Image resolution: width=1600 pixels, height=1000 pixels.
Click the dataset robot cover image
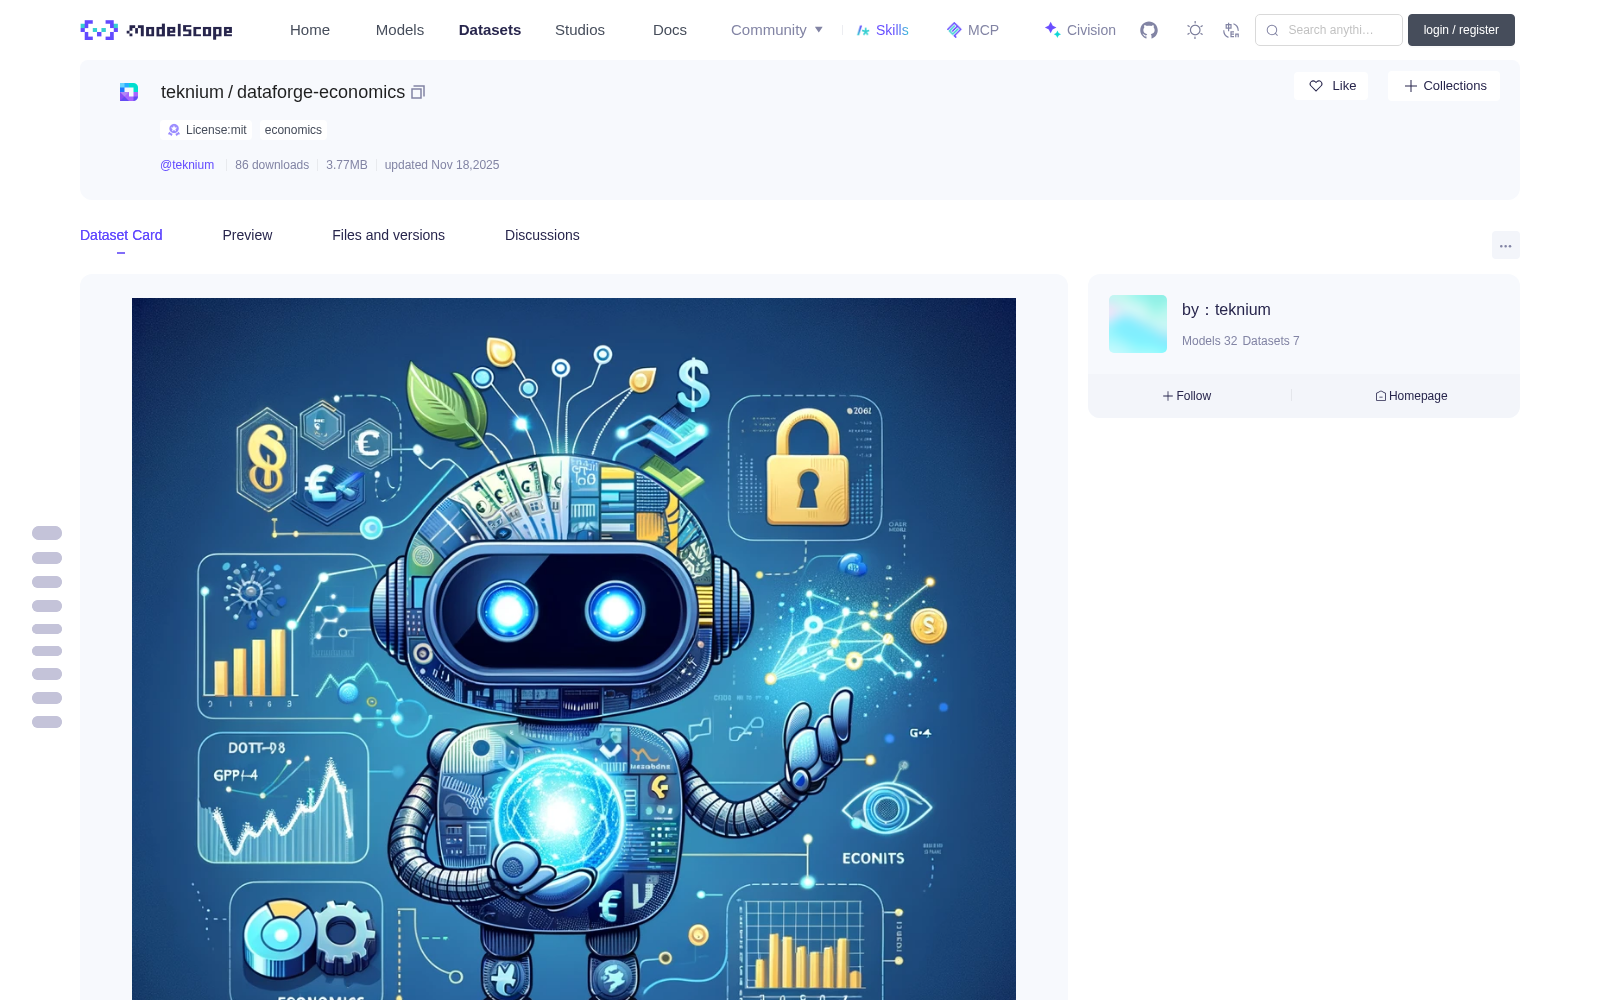click(x=574, y=648)
